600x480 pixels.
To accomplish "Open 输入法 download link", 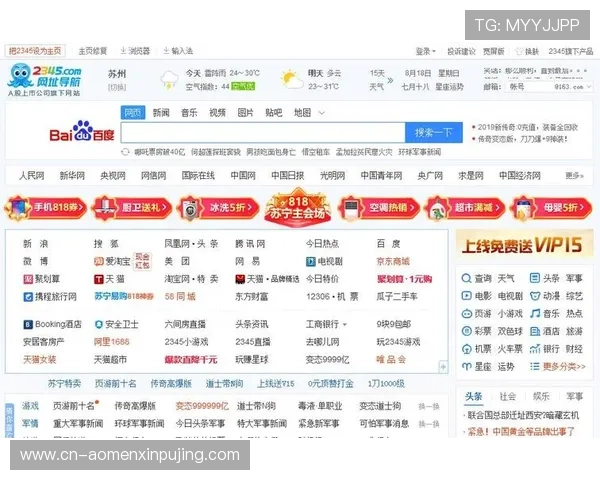I will coord(178,51).
